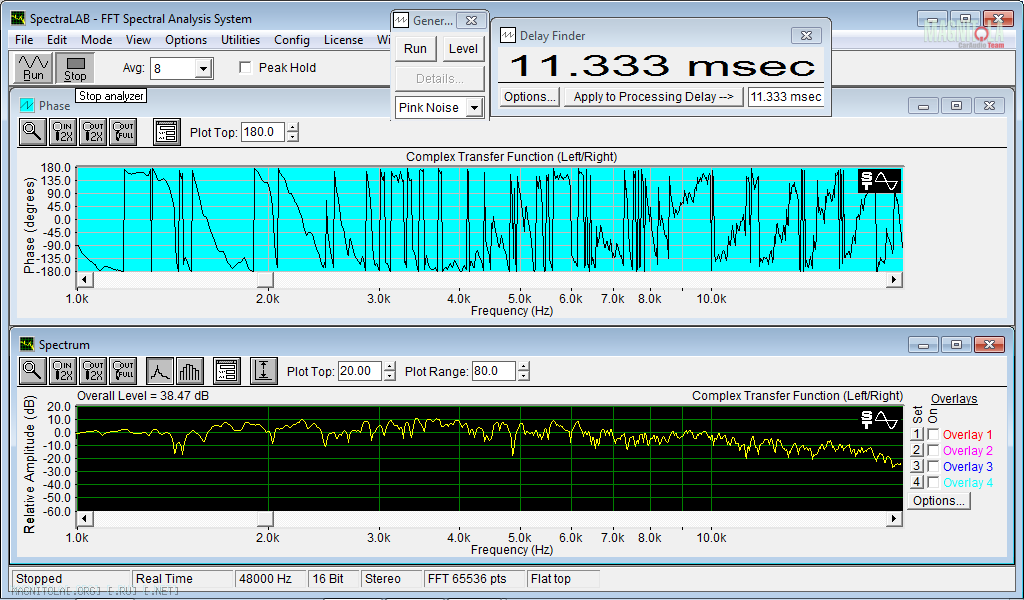The image size is (1024, 600).
Task: Click the 48000 Hz status bar entry
Action: 270,578
